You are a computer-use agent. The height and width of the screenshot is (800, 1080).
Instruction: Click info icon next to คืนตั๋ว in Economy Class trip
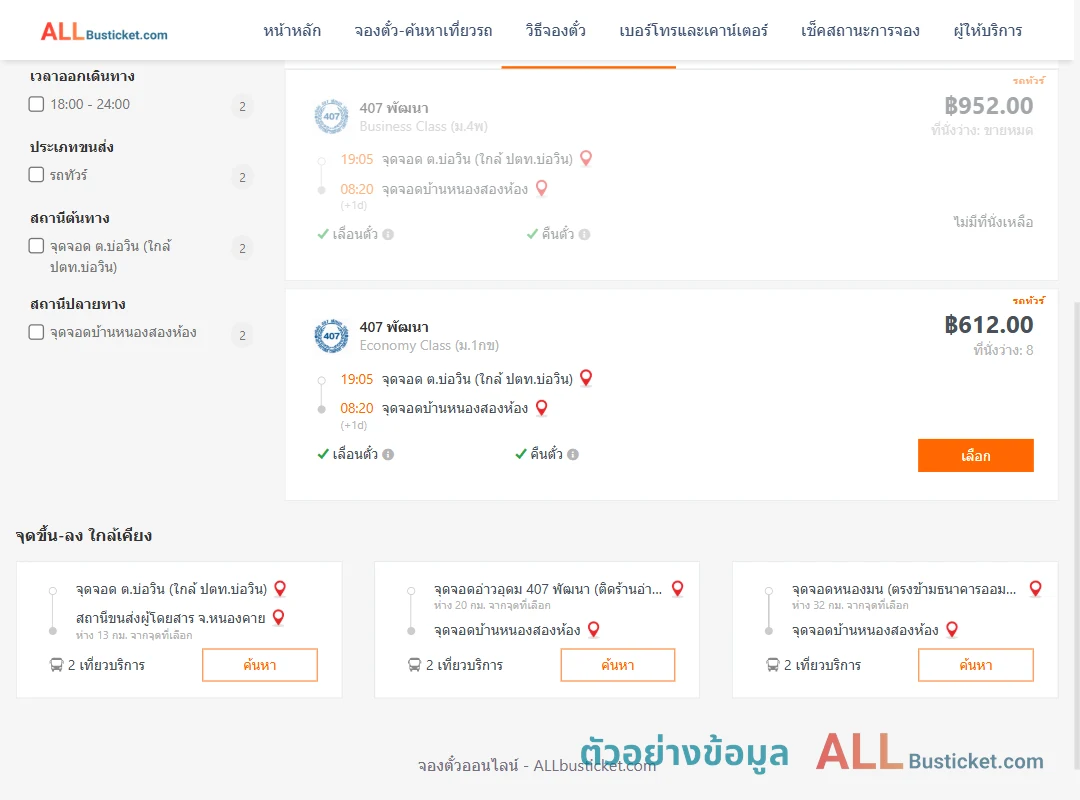point(573,454)
